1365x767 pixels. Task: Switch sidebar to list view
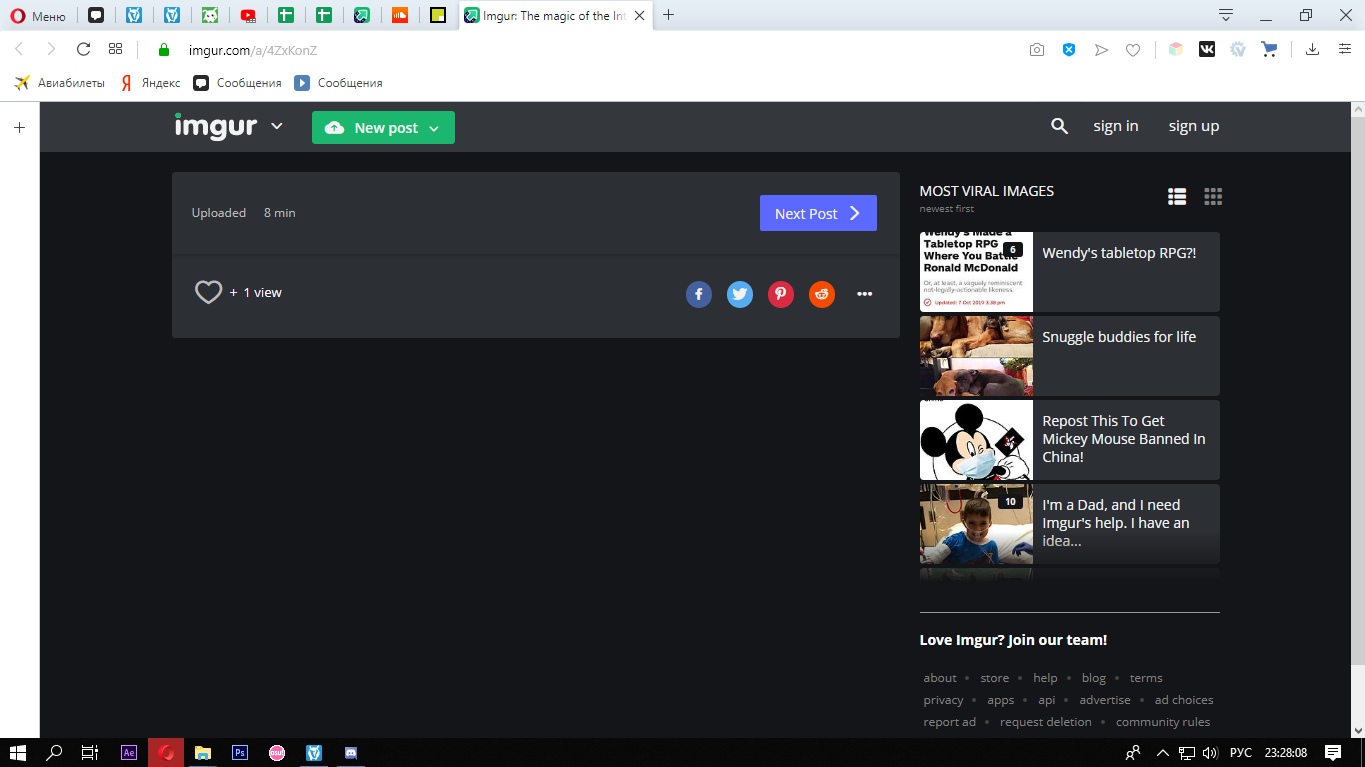1177,197
